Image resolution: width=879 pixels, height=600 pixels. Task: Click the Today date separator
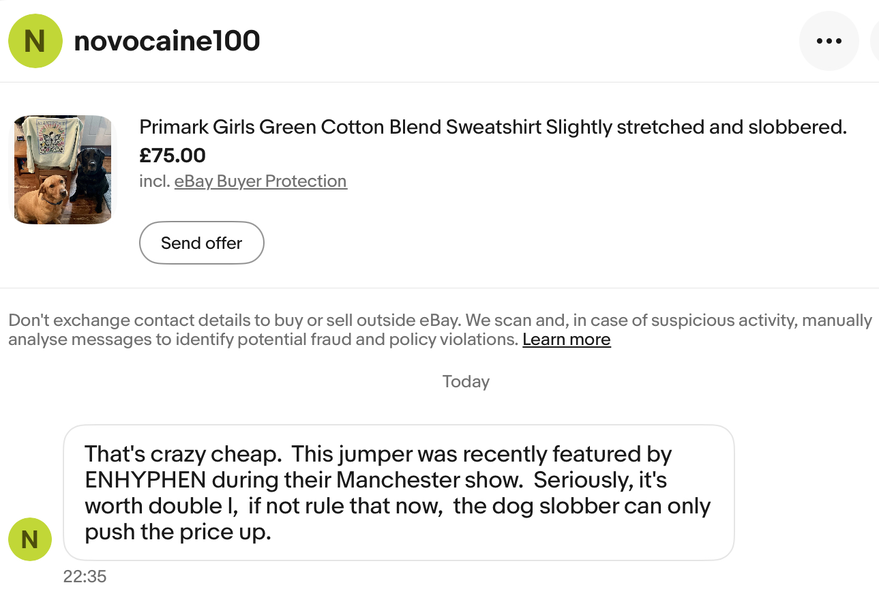click(x=466, y=381)
